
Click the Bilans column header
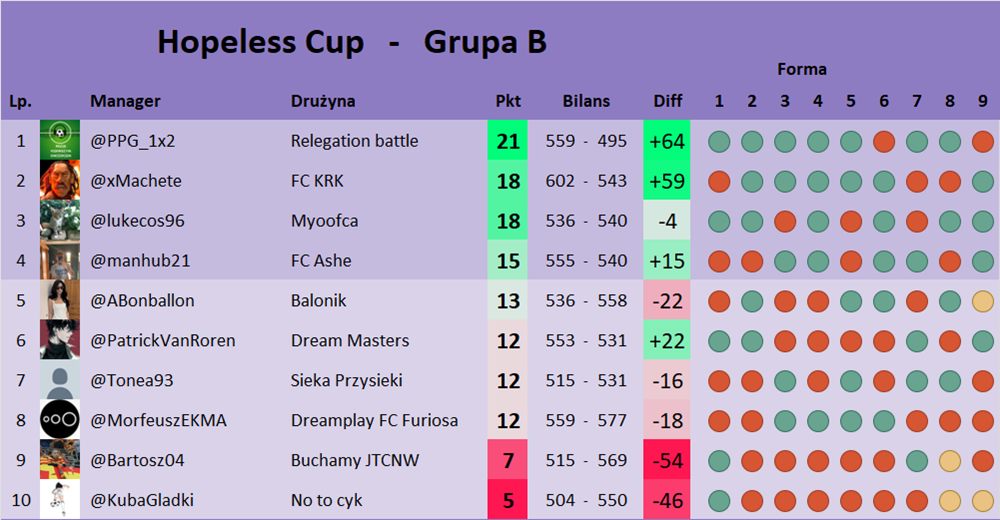[x=586, y=101]
